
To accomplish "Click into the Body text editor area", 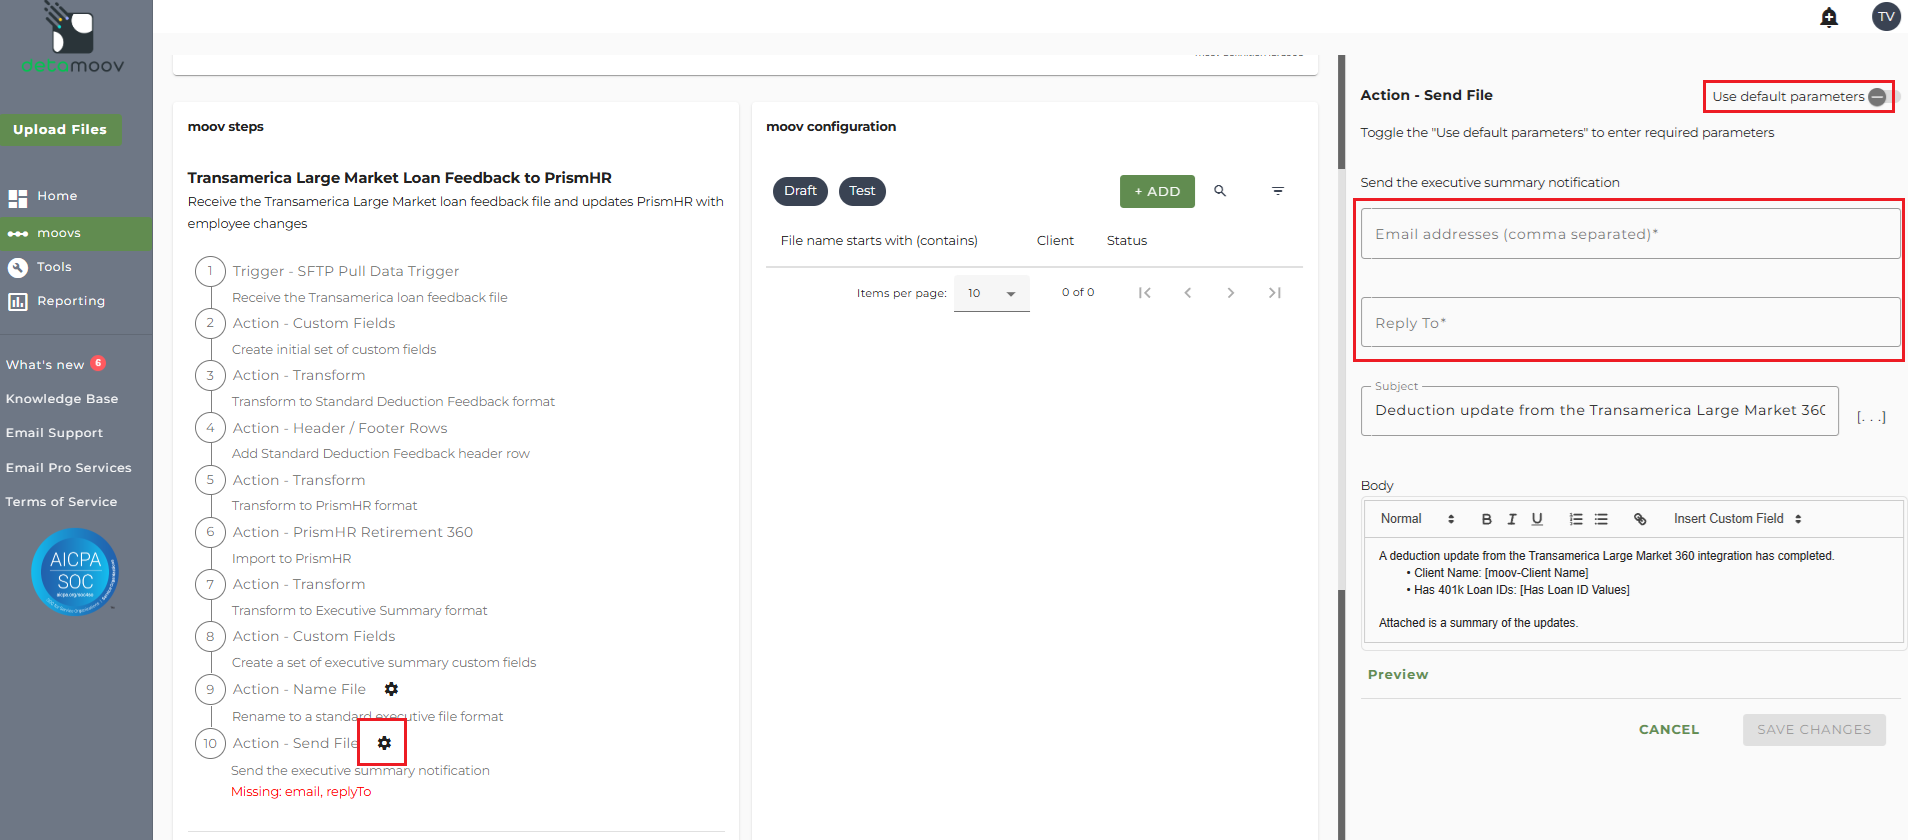I will (1633, 590).
